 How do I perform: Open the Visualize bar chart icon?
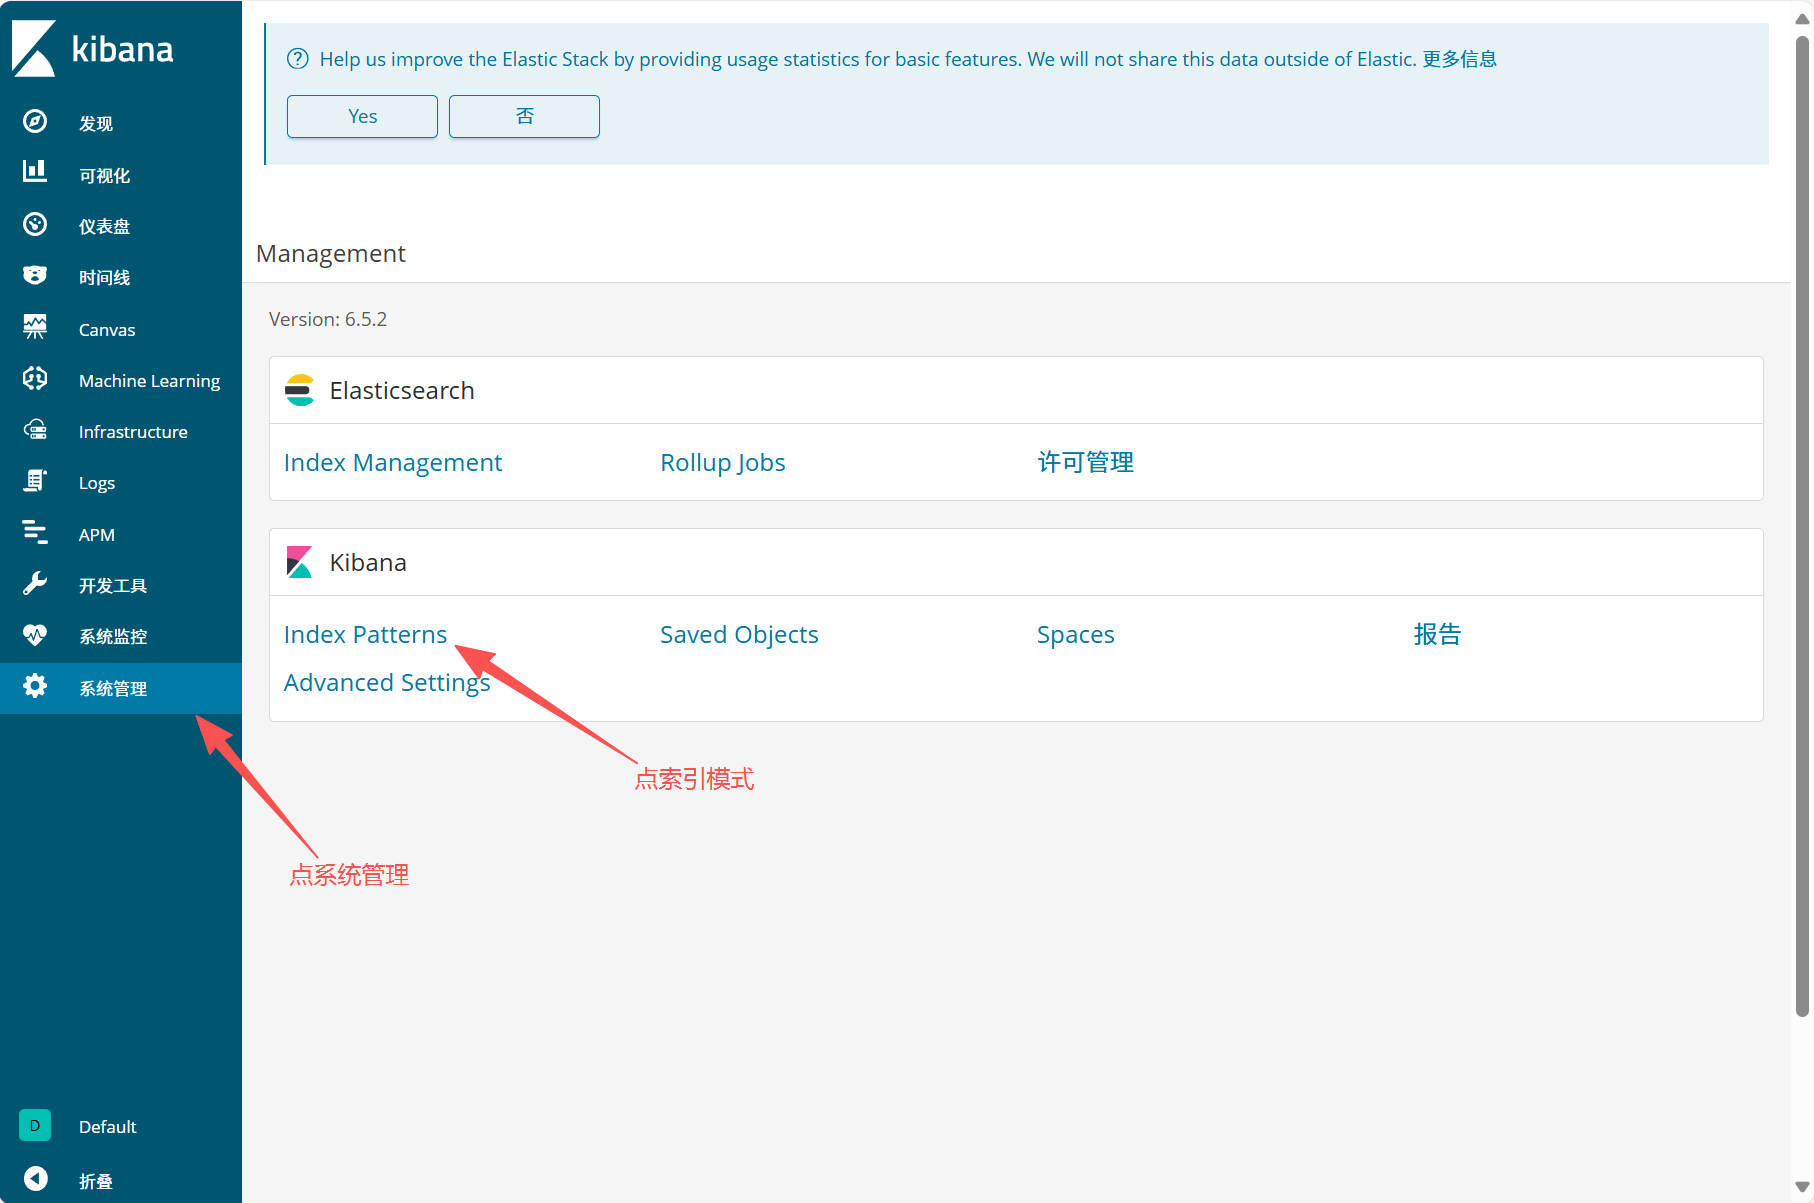click(x=35, y=171)
